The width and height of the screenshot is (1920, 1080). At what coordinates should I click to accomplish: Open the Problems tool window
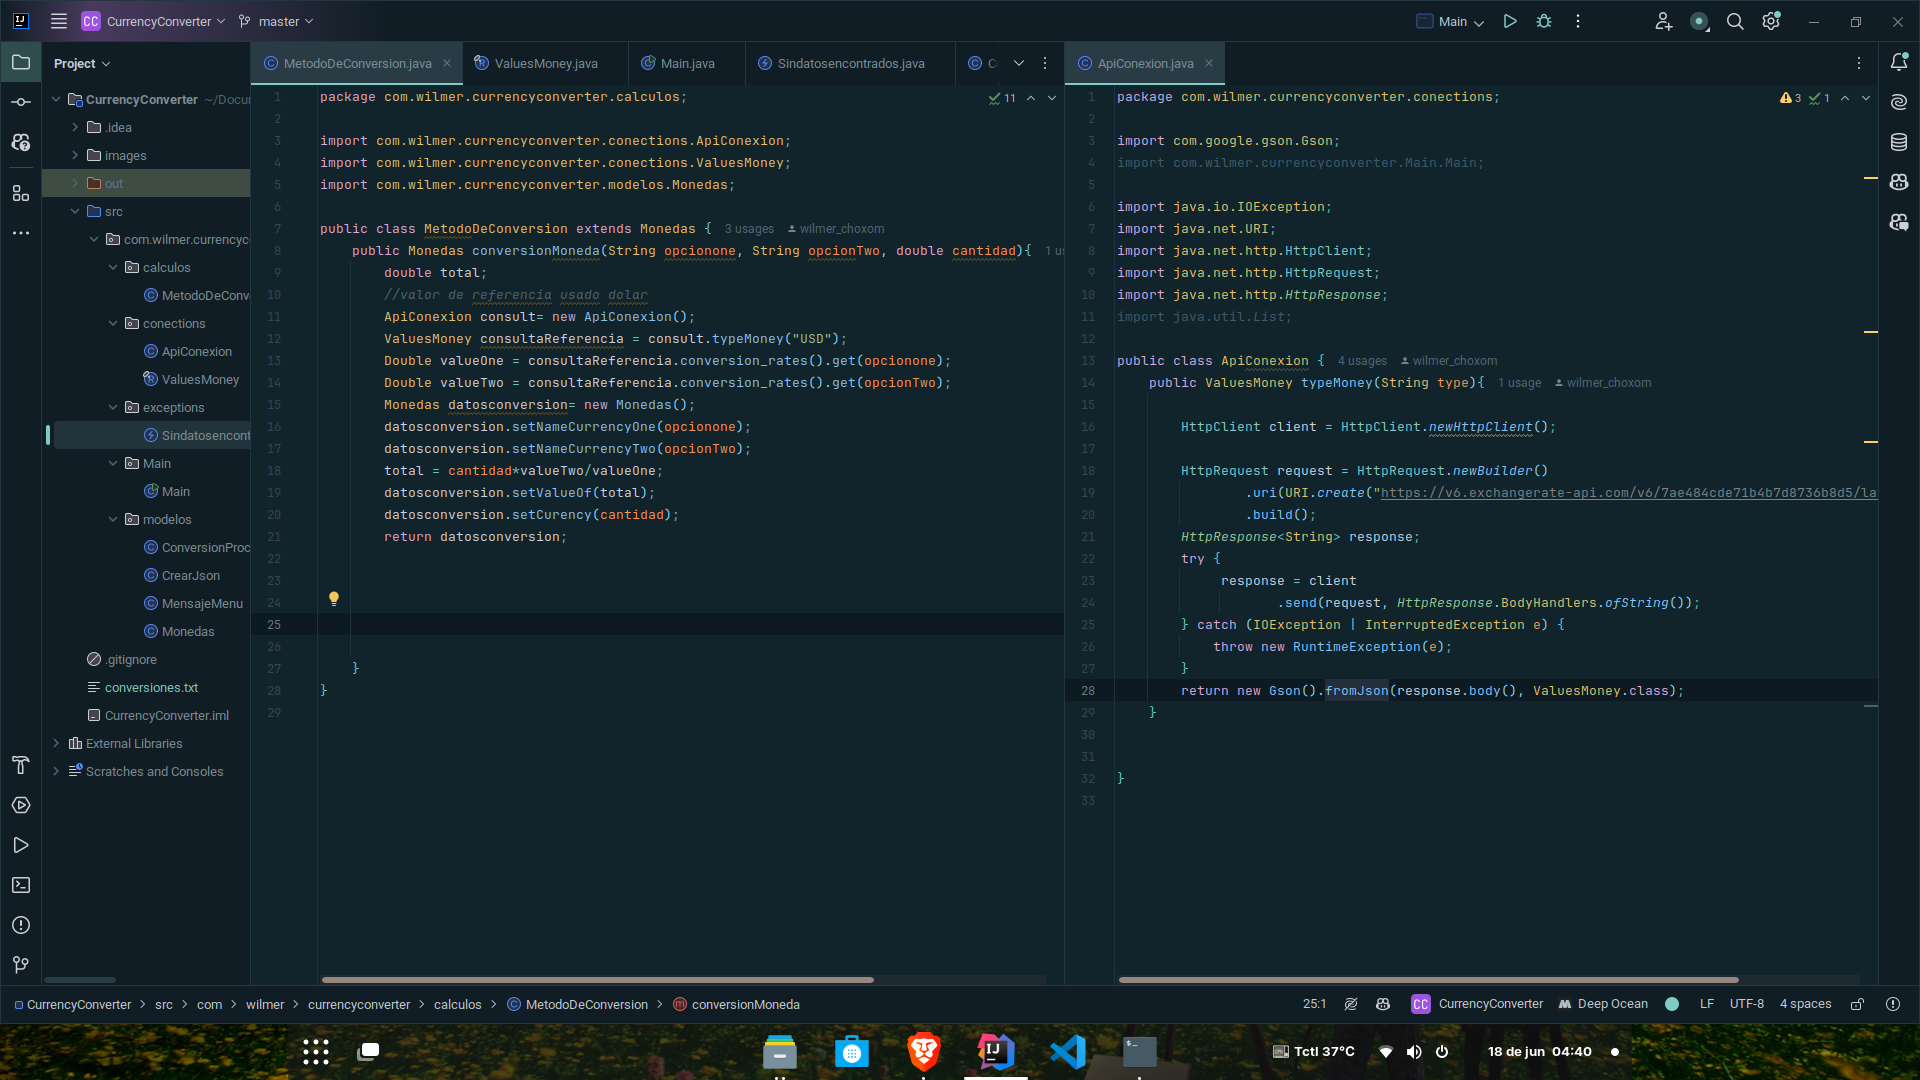pyautogui.click(x=21, y=925)
